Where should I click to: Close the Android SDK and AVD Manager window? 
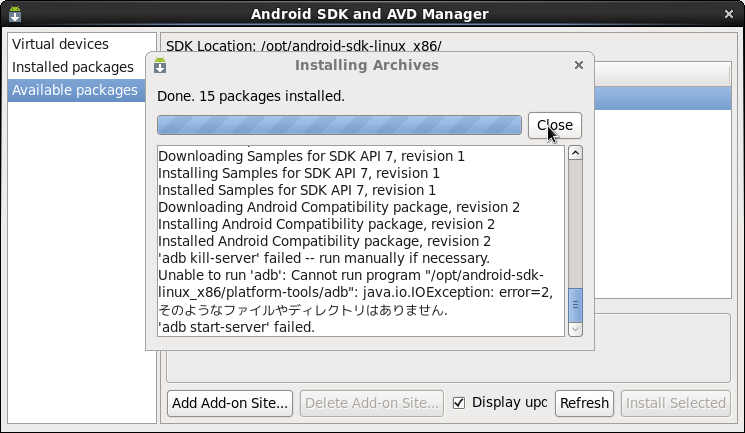(x=729, y=14)
